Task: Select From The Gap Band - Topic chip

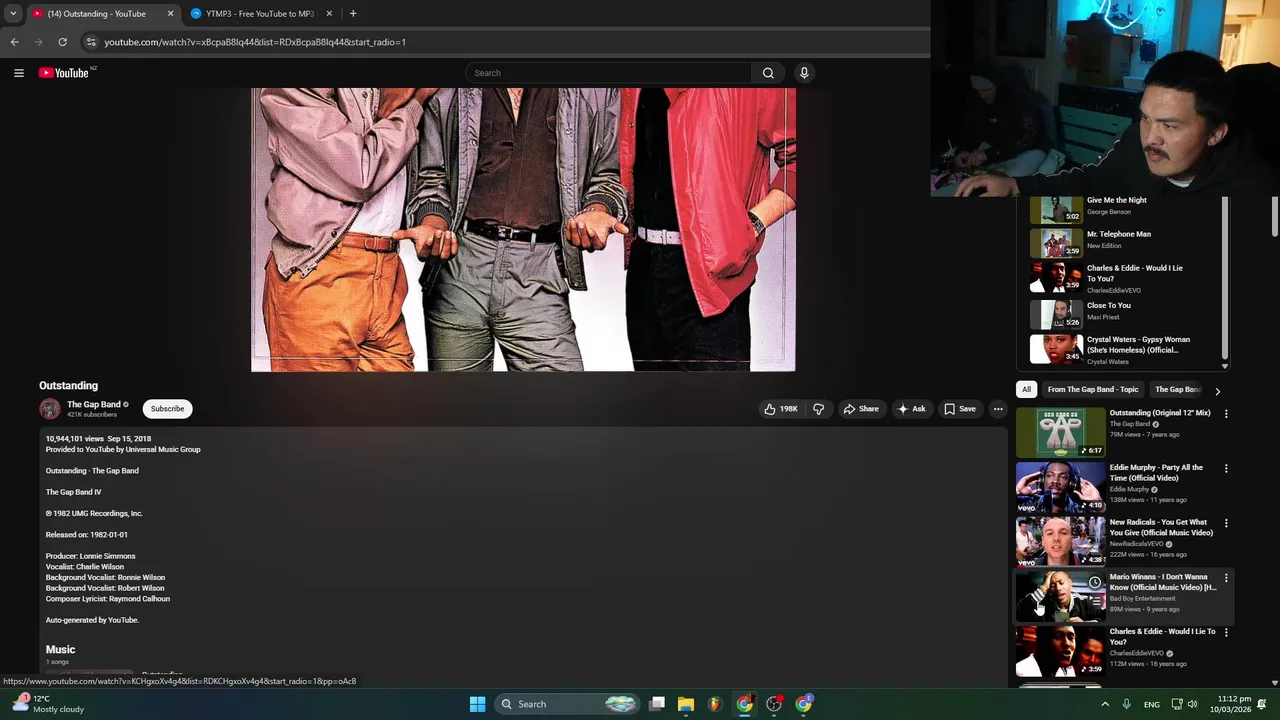Action: click(x=1093, y=390)
